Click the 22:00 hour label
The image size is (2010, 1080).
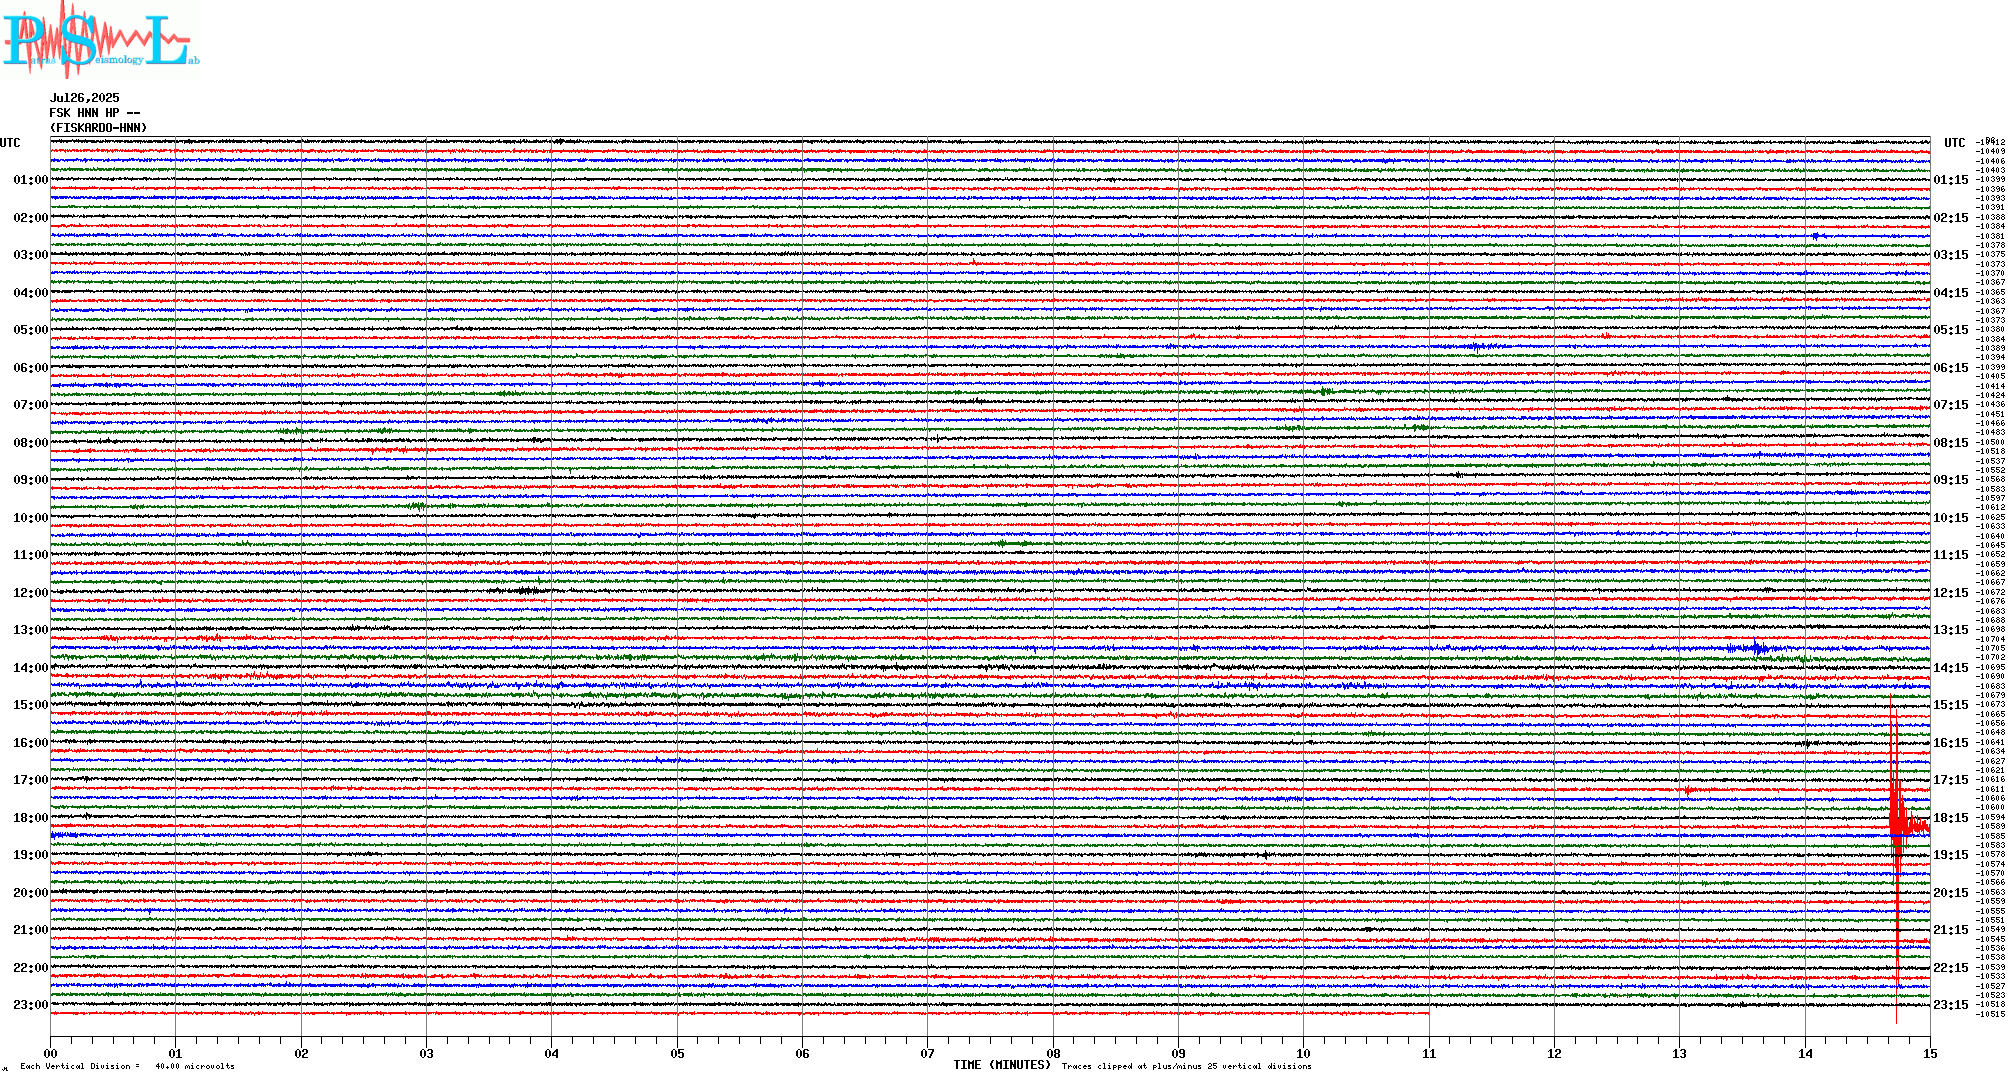pos(31,968)
